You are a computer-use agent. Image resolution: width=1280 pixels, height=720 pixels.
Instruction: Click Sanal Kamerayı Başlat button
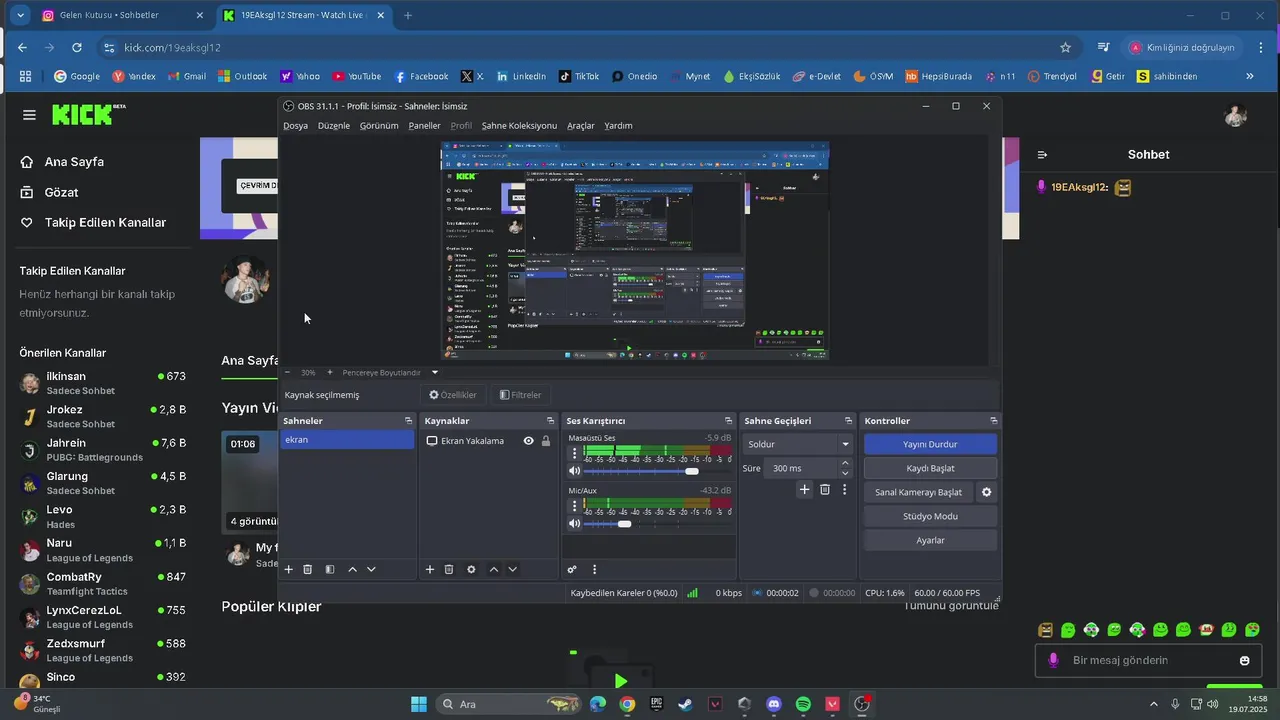click(x=918, y=492)
